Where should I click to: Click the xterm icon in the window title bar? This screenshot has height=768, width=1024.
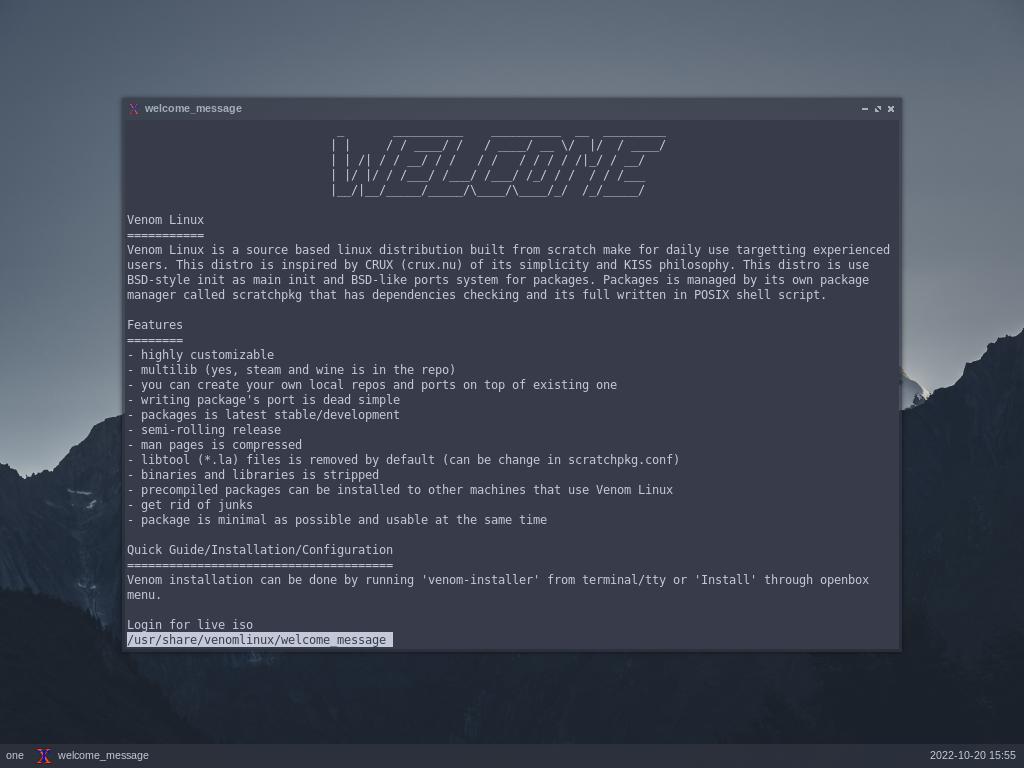point(134,108)
